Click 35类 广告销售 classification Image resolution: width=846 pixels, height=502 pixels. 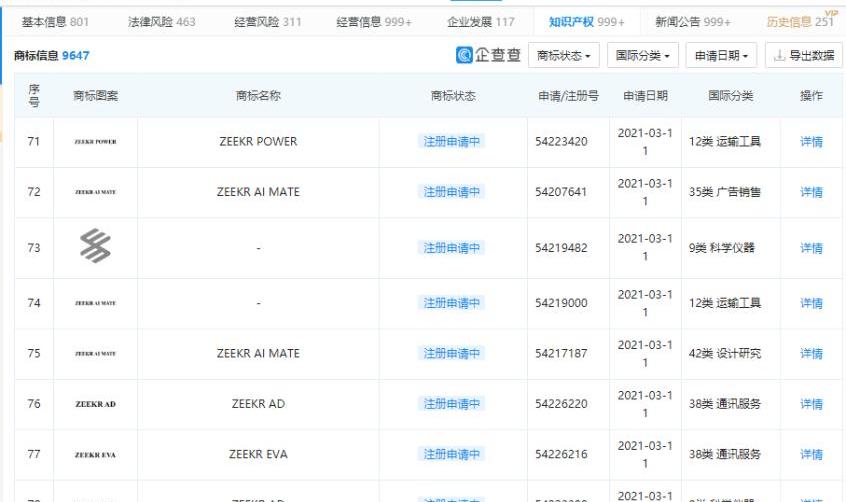tap(725, 192)
